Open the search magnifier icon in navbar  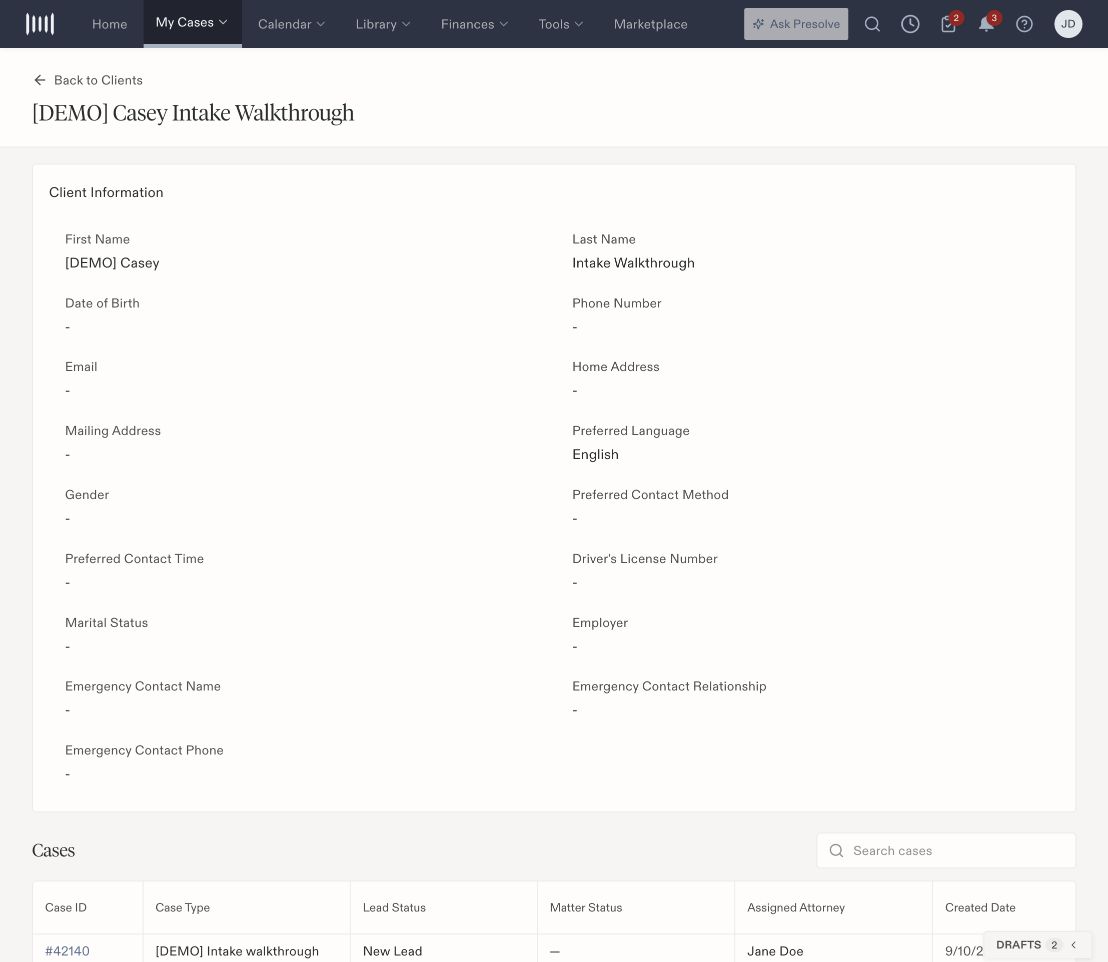(872, 24)
